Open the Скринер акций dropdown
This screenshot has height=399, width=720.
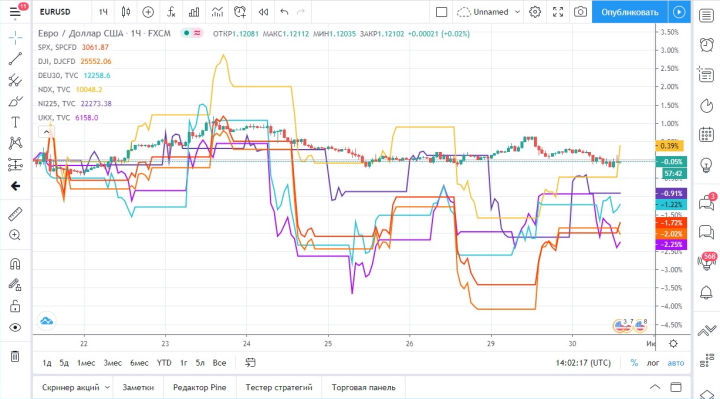[76, 388]
